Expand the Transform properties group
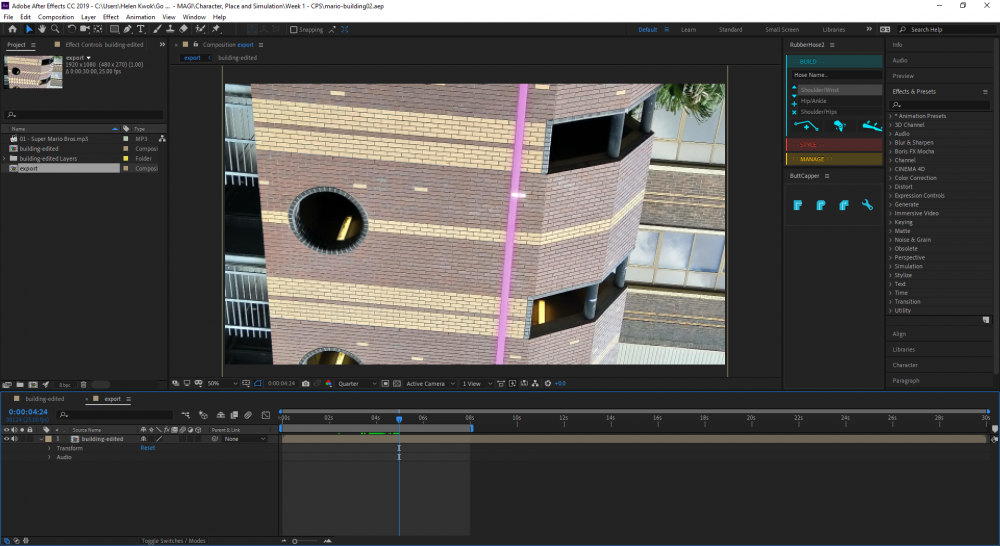The image size is (1000, 546). 49,448
